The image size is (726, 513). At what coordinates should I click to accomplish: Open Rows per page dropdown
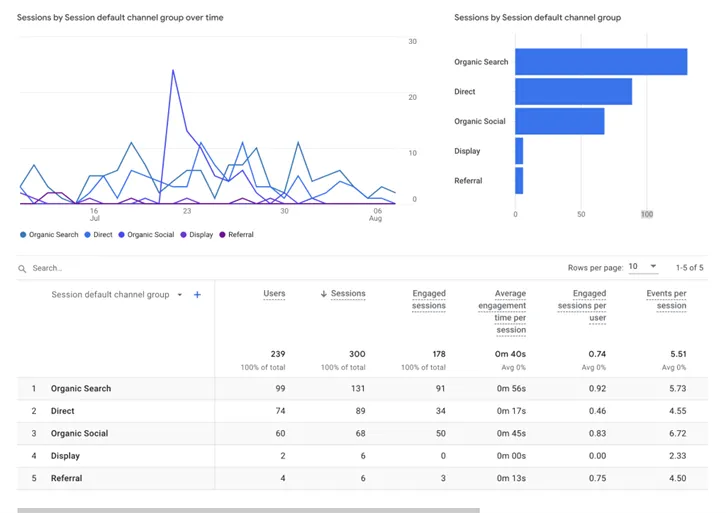pyautogui.click(x=643, y=267)
